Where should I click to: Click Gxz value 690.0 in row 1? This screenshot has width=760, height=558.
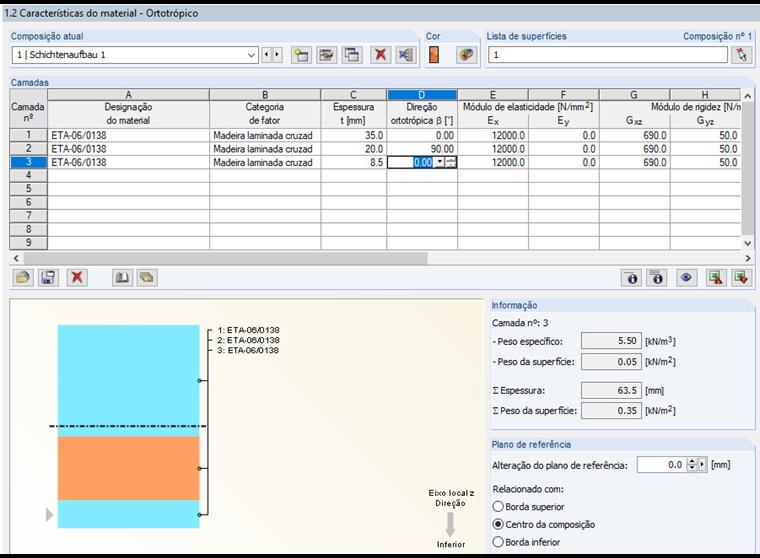click(x=634, y=135)
